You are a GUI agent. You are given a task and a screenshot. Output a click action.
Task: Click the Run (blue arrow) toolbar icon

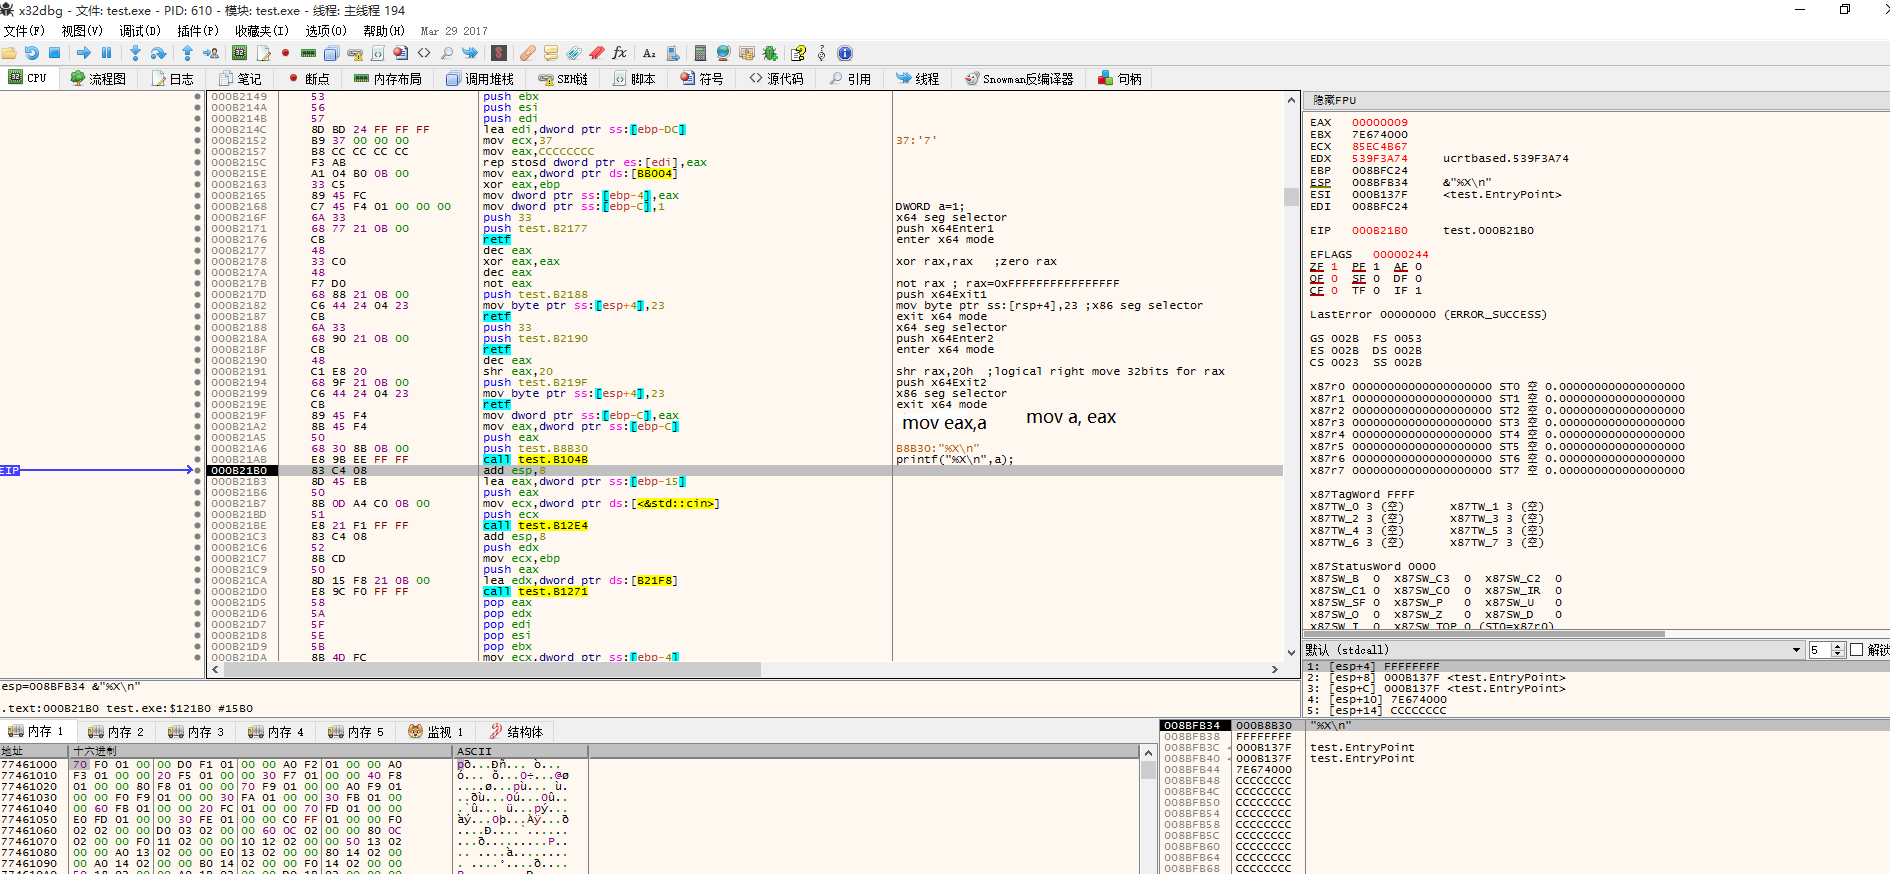point(84,53)
